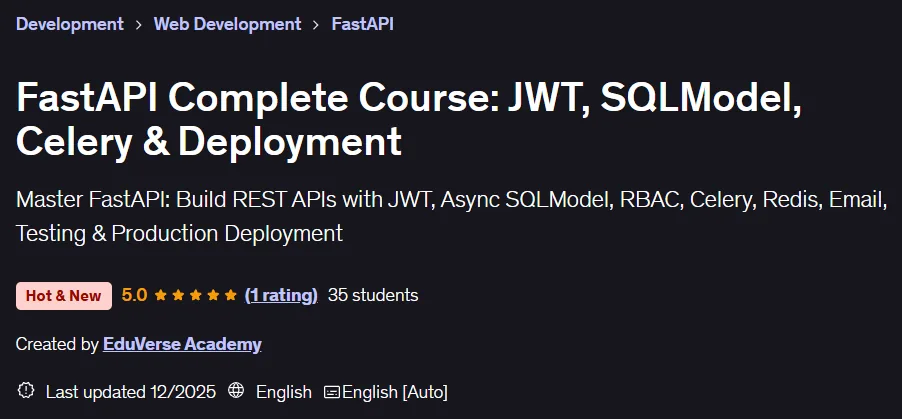
Task: Open the Development breadcrumb link
Action: tap(70, 24)
